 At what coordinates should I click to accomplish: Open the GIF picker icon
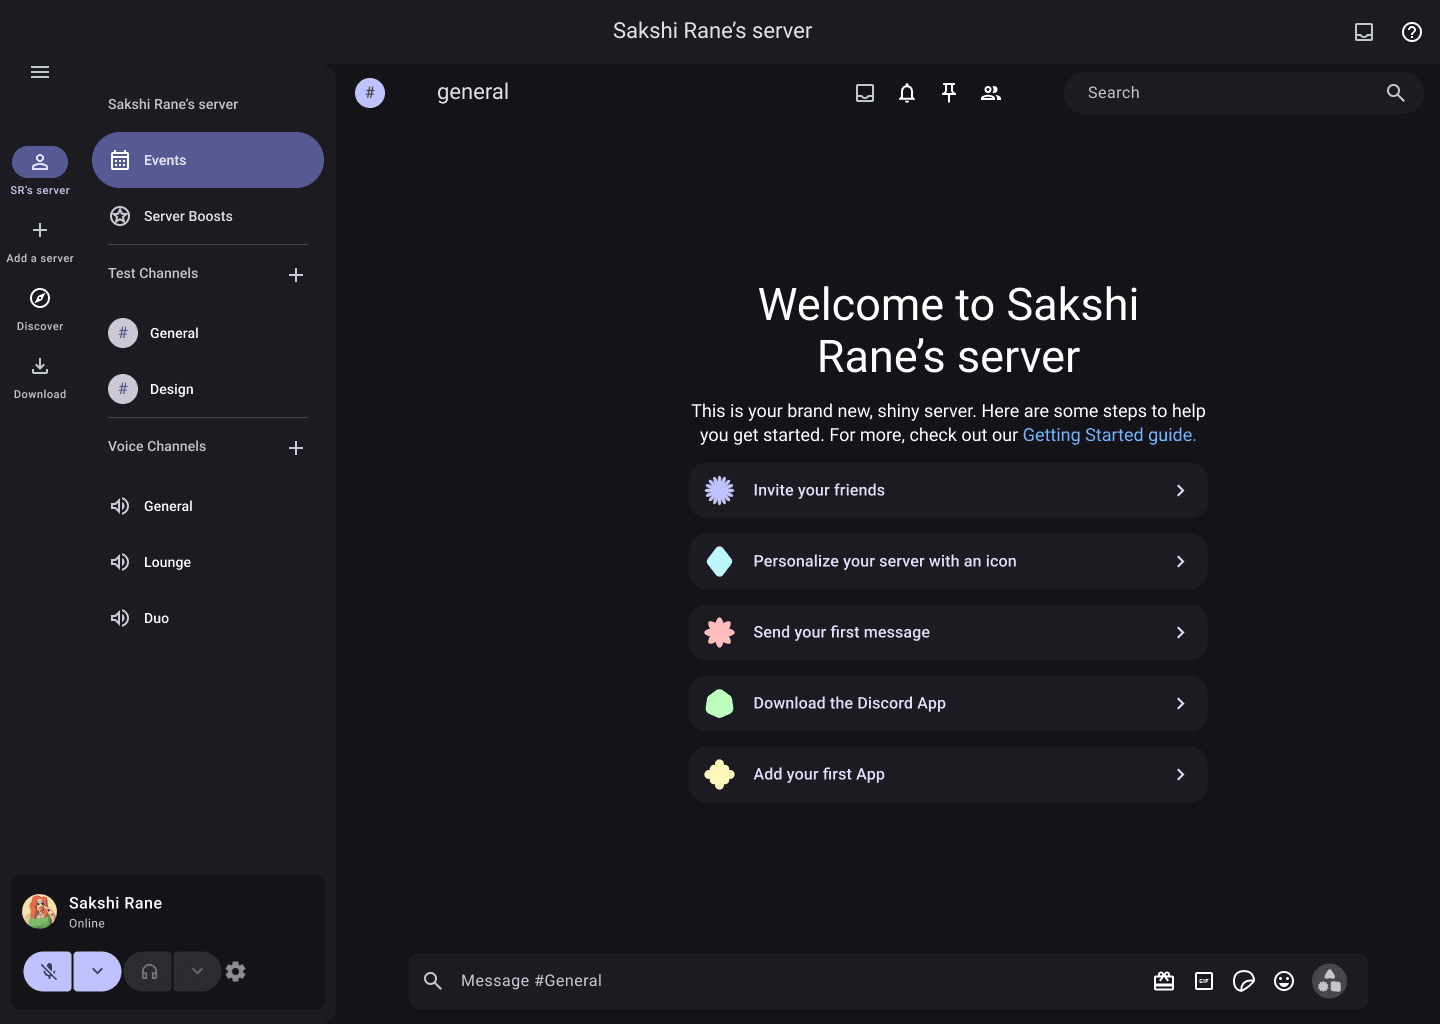[x=1204, y=981]
